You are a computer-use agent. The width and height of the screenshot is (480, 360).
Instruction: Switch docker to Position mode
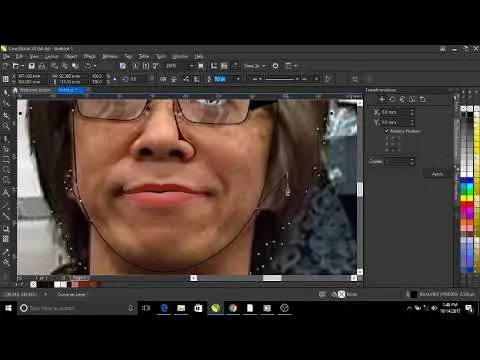tap(382, 99)
